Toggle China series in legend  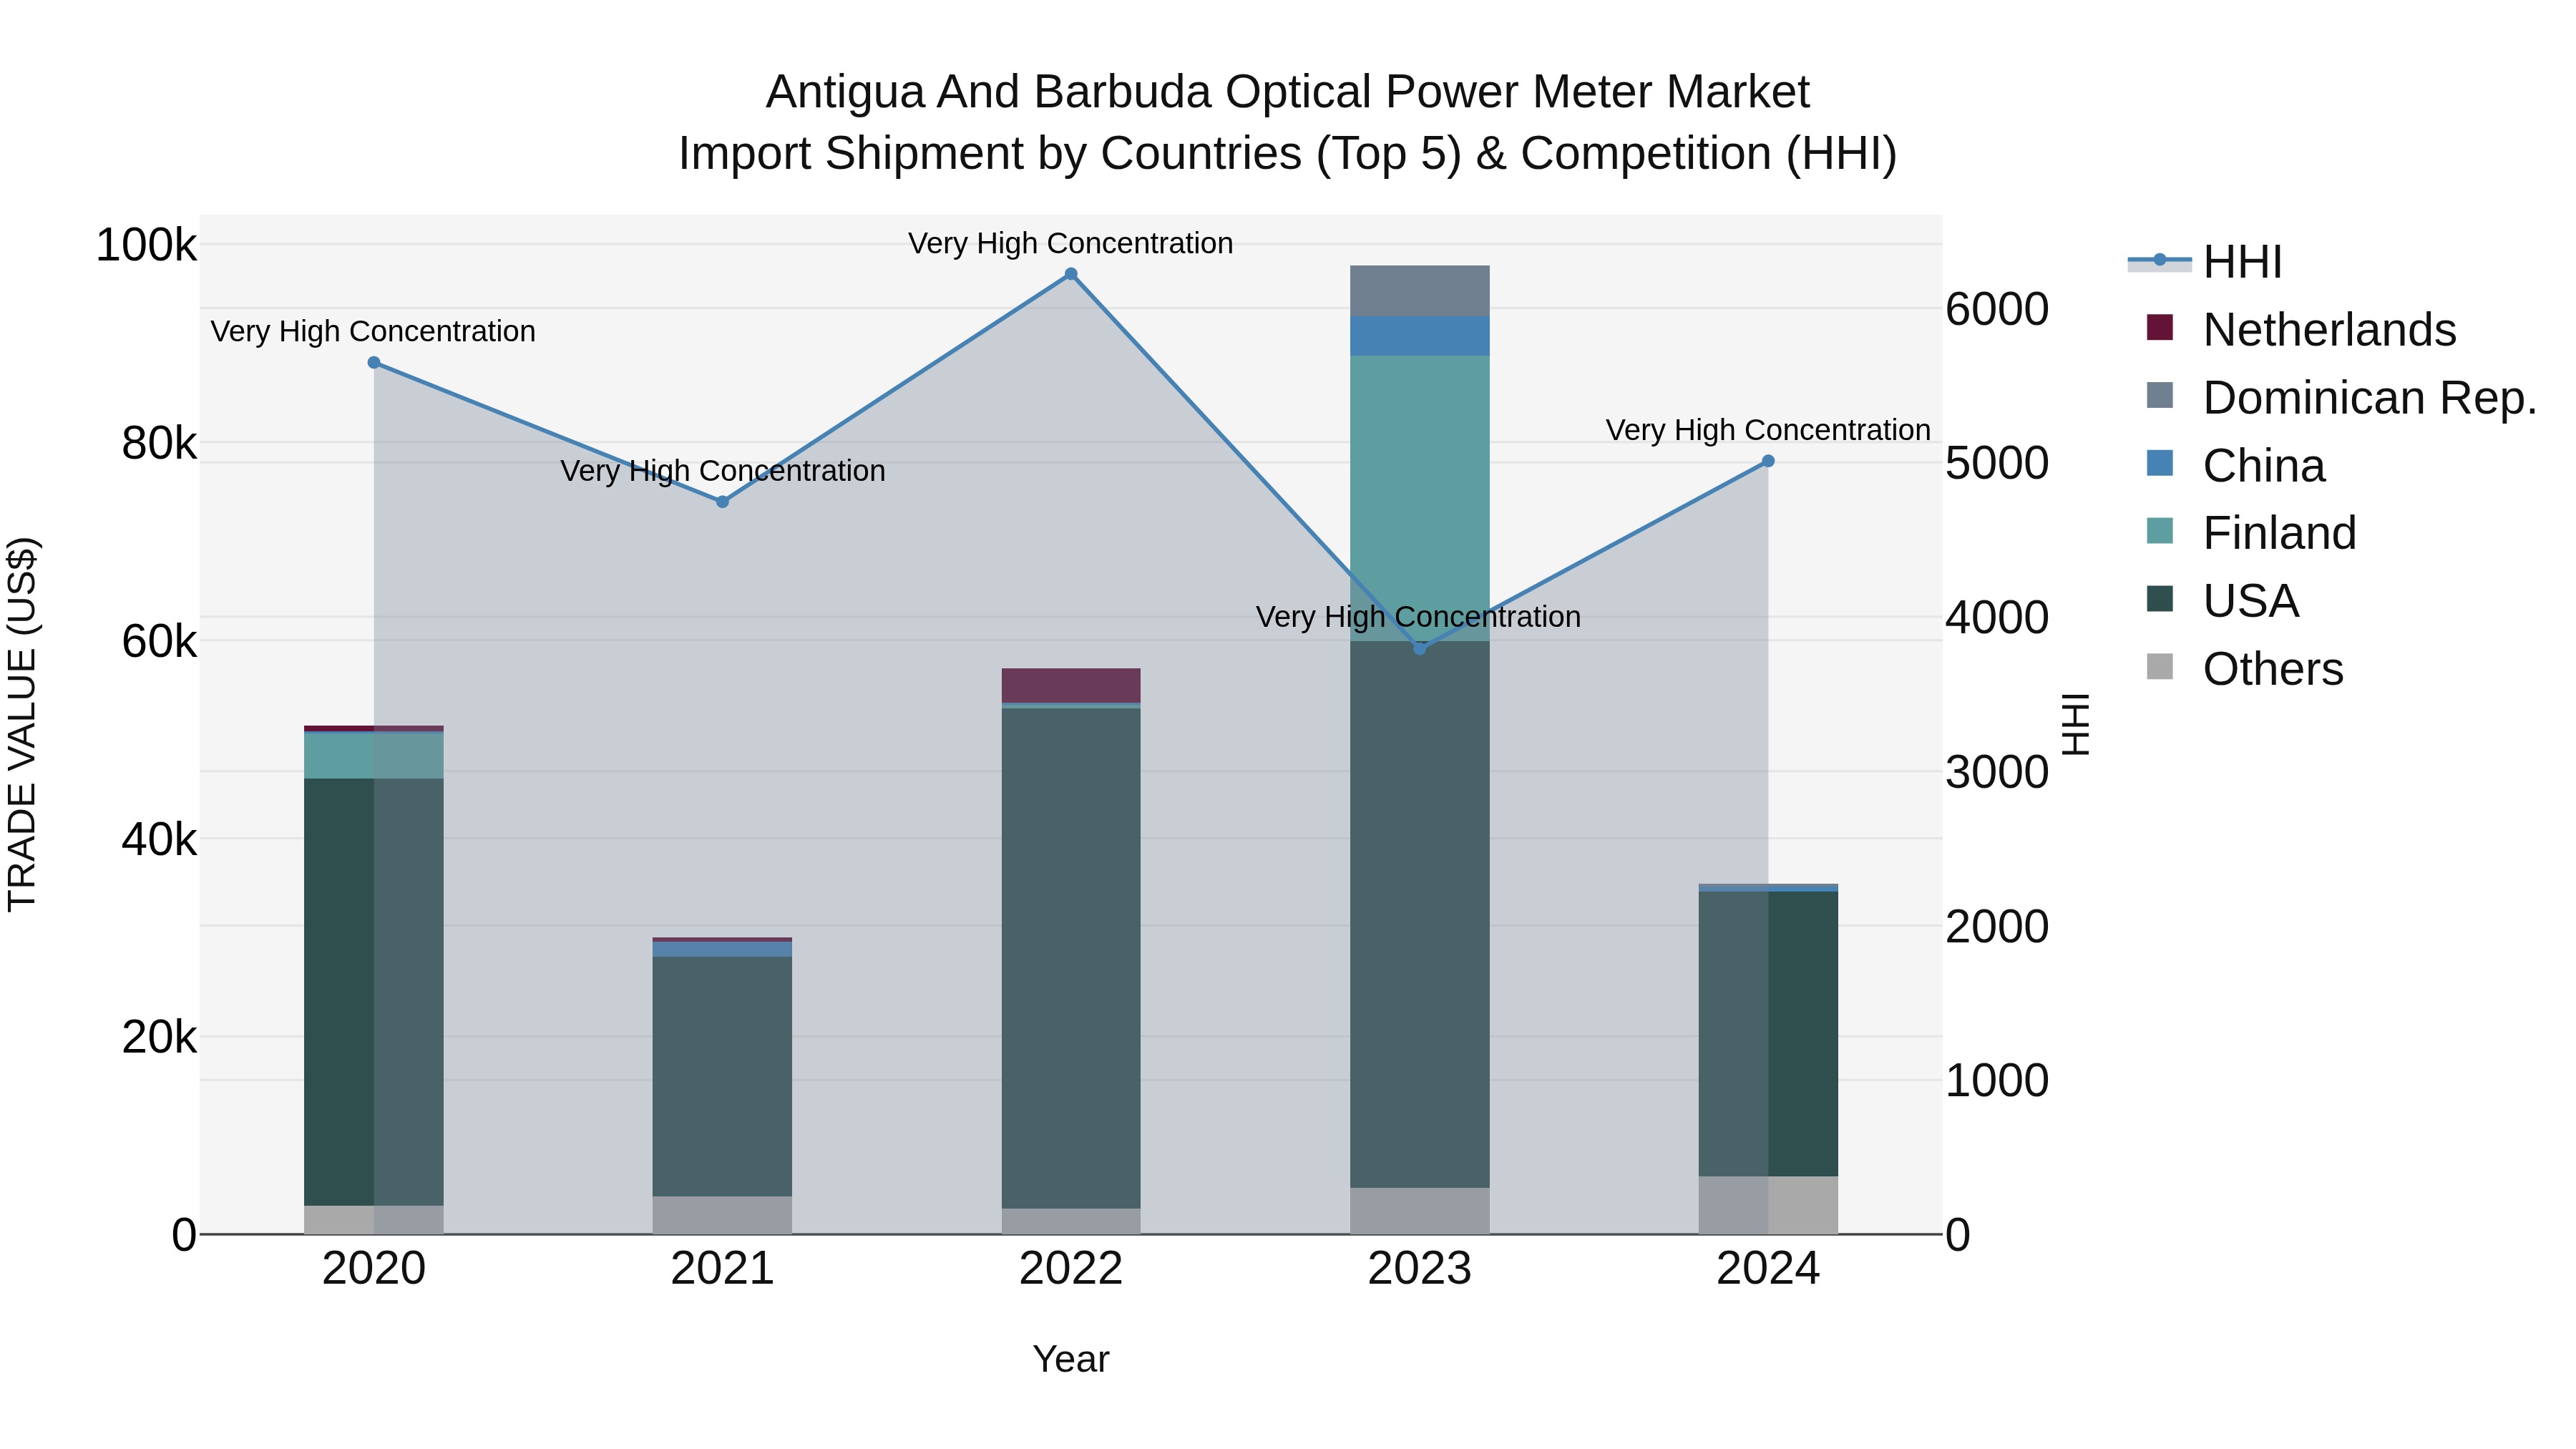coord(2236,465)
